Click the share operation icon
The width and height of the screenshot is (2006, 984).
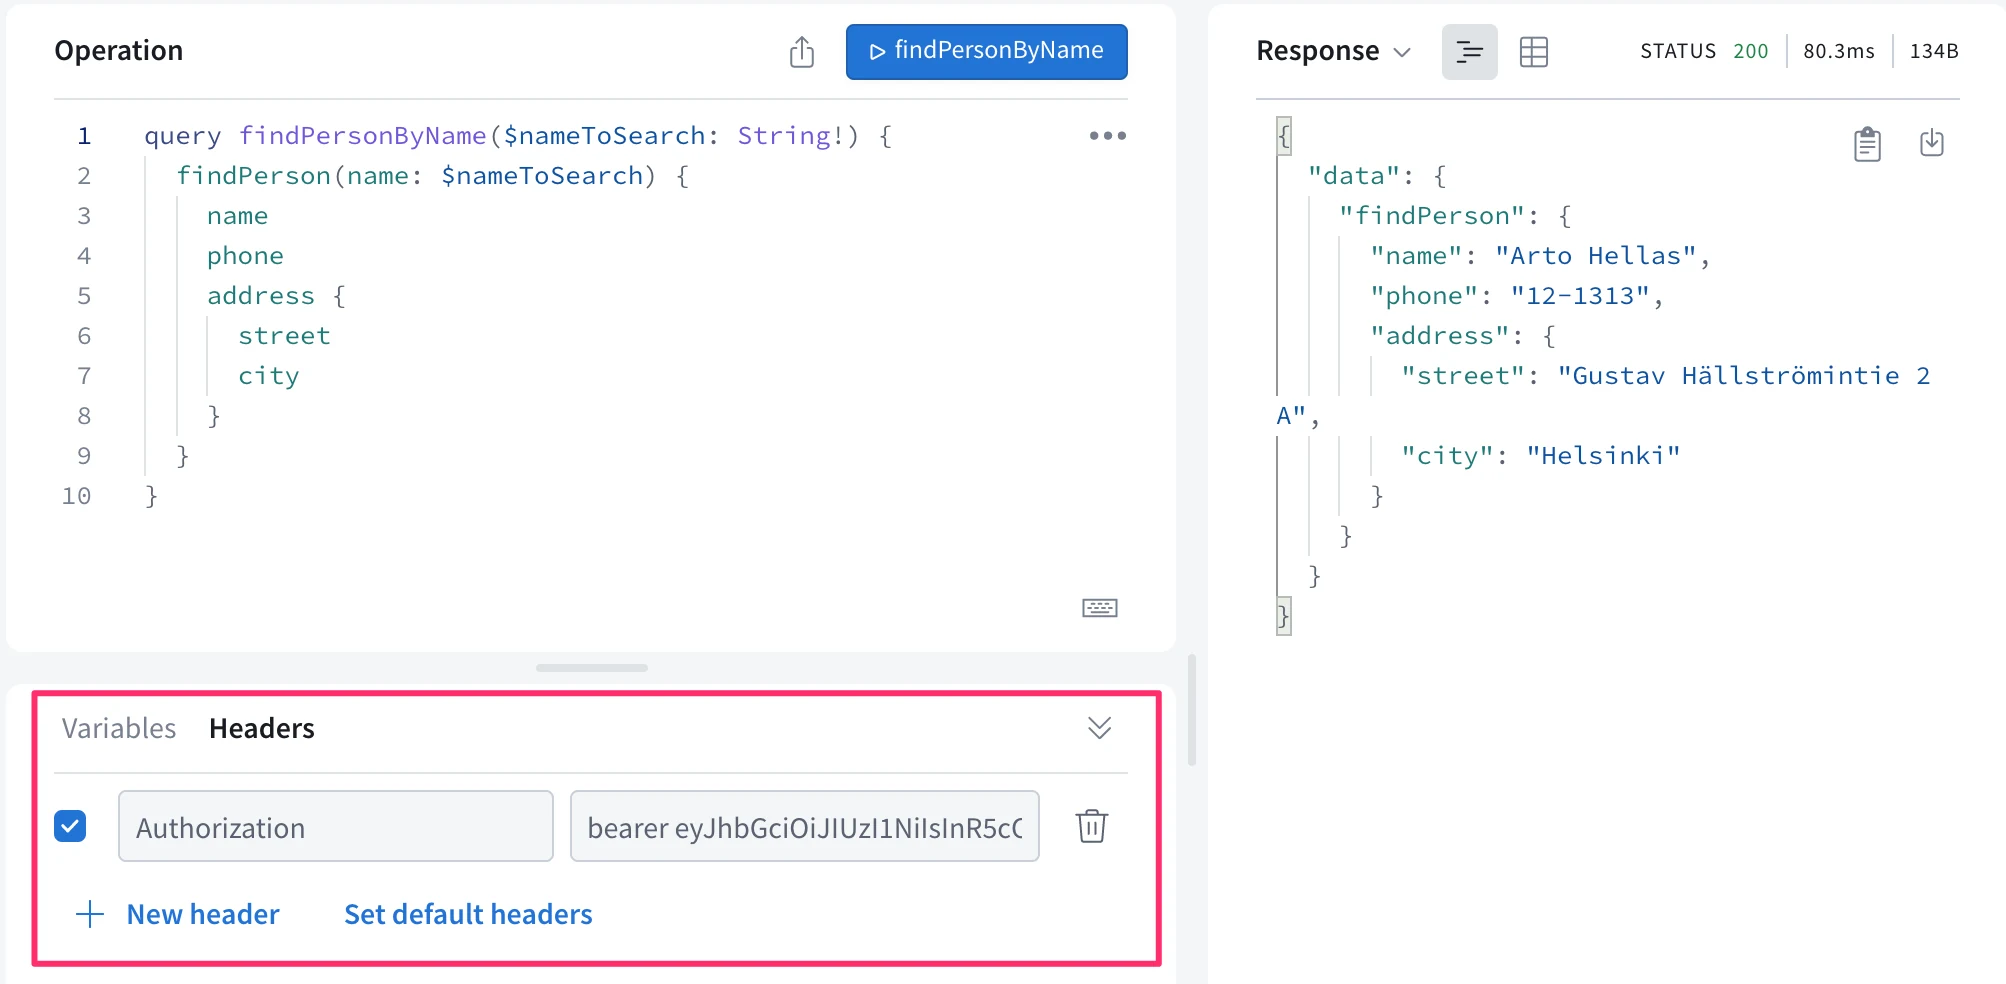[x=802, y=52]
